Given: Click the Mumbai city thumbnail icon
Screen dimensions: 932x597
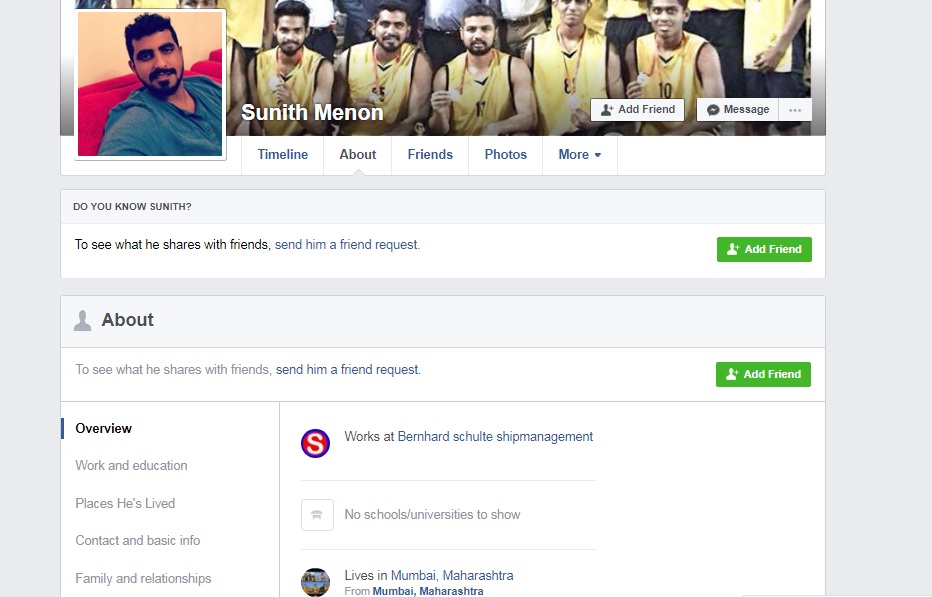Looking at the screenshot, I should coord(316,582).
